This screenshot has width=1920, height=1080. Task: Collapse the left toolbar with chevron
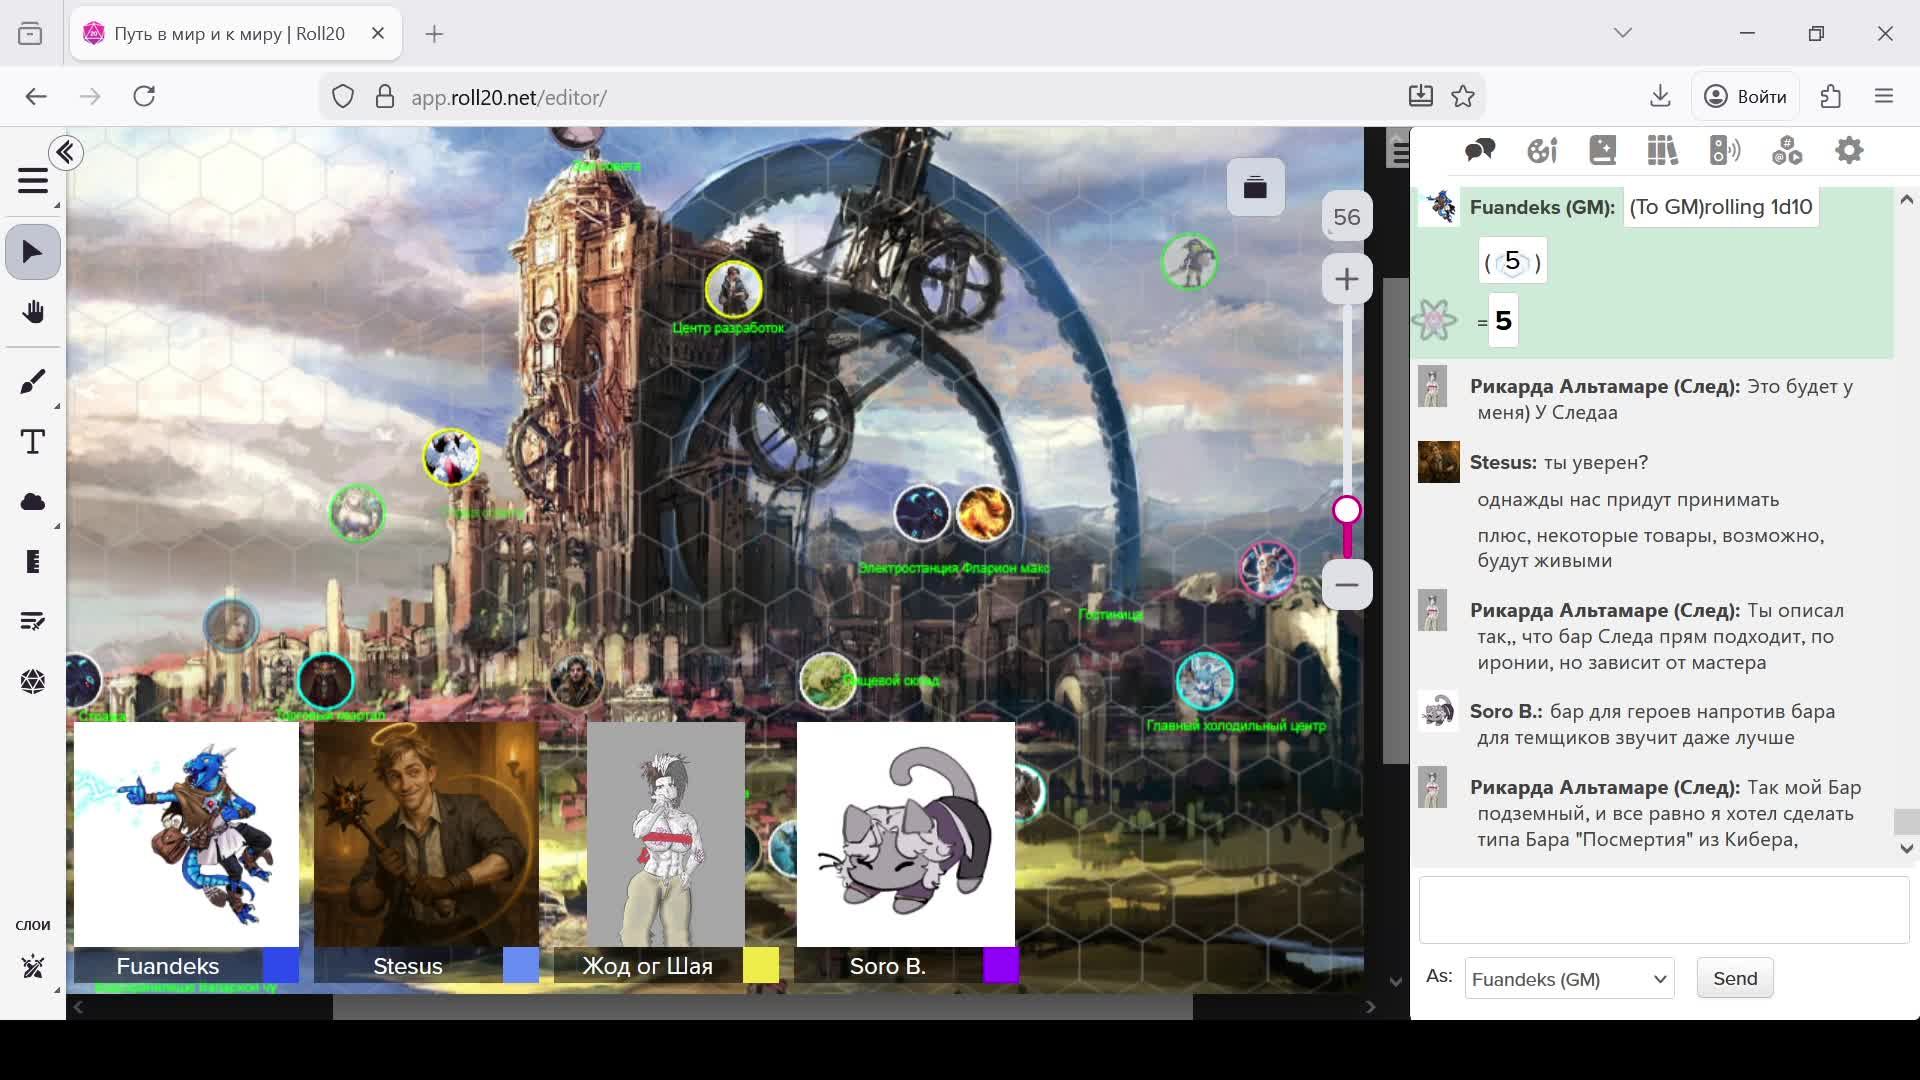point(66,153)
